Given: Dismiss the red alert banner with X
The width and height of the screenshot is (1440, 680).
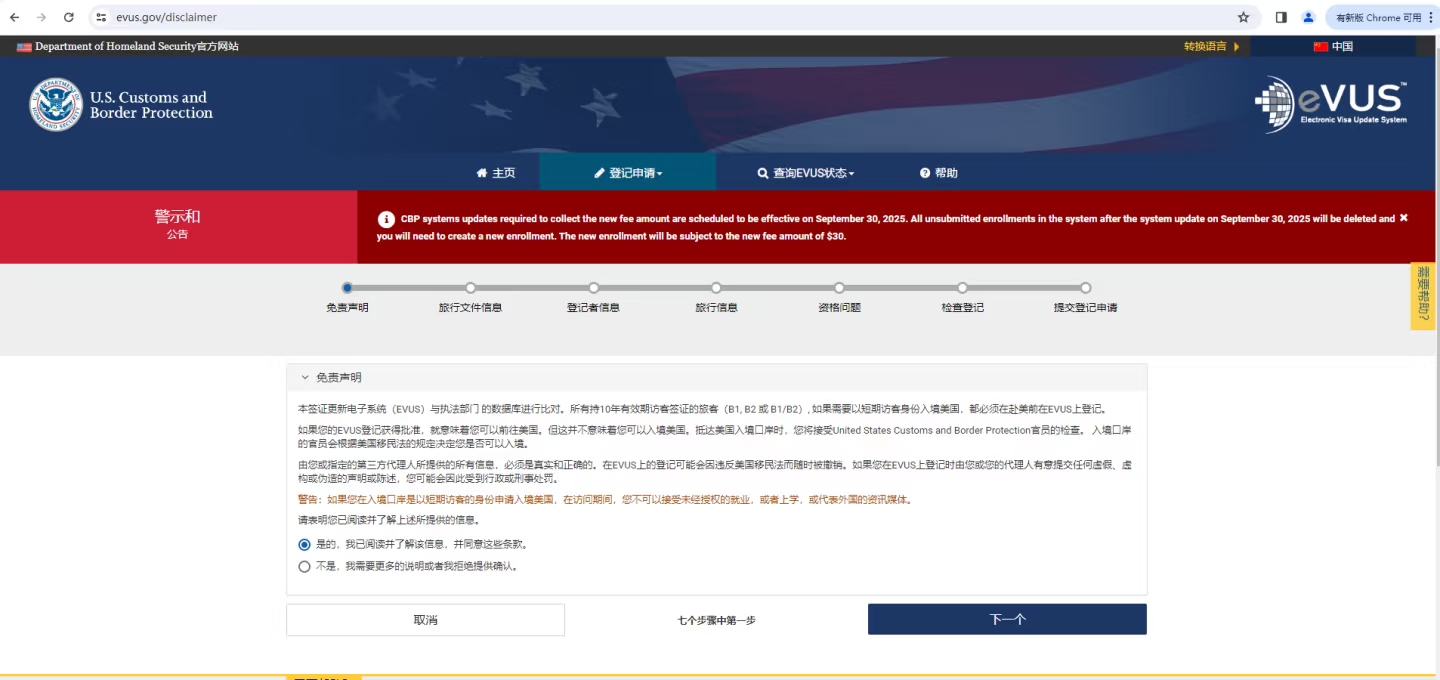Looking at the screenshot, I should pos(1403,217).
